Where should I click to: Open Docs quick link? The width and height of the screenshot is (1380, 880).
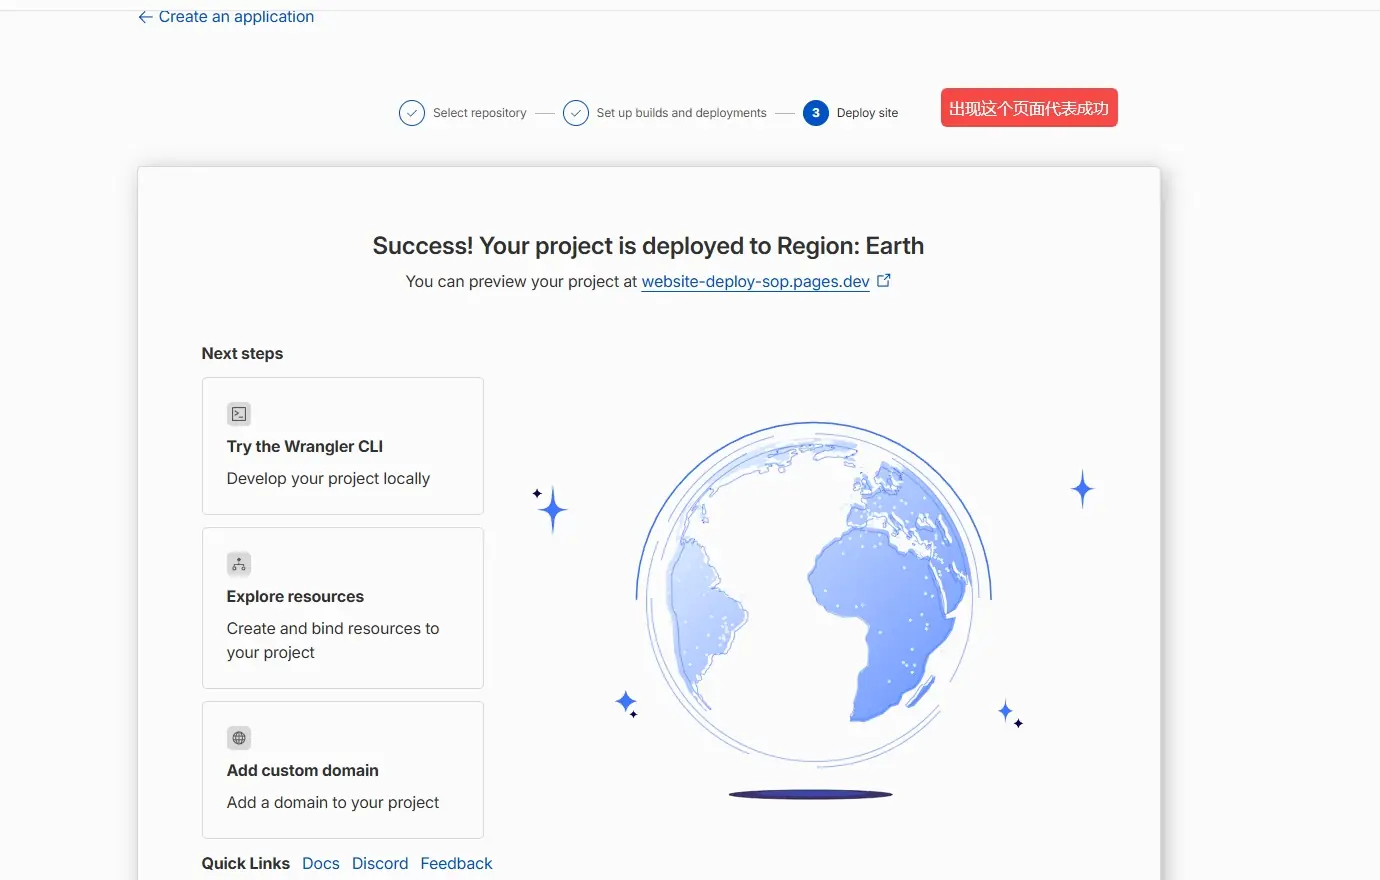click(321, 863)
